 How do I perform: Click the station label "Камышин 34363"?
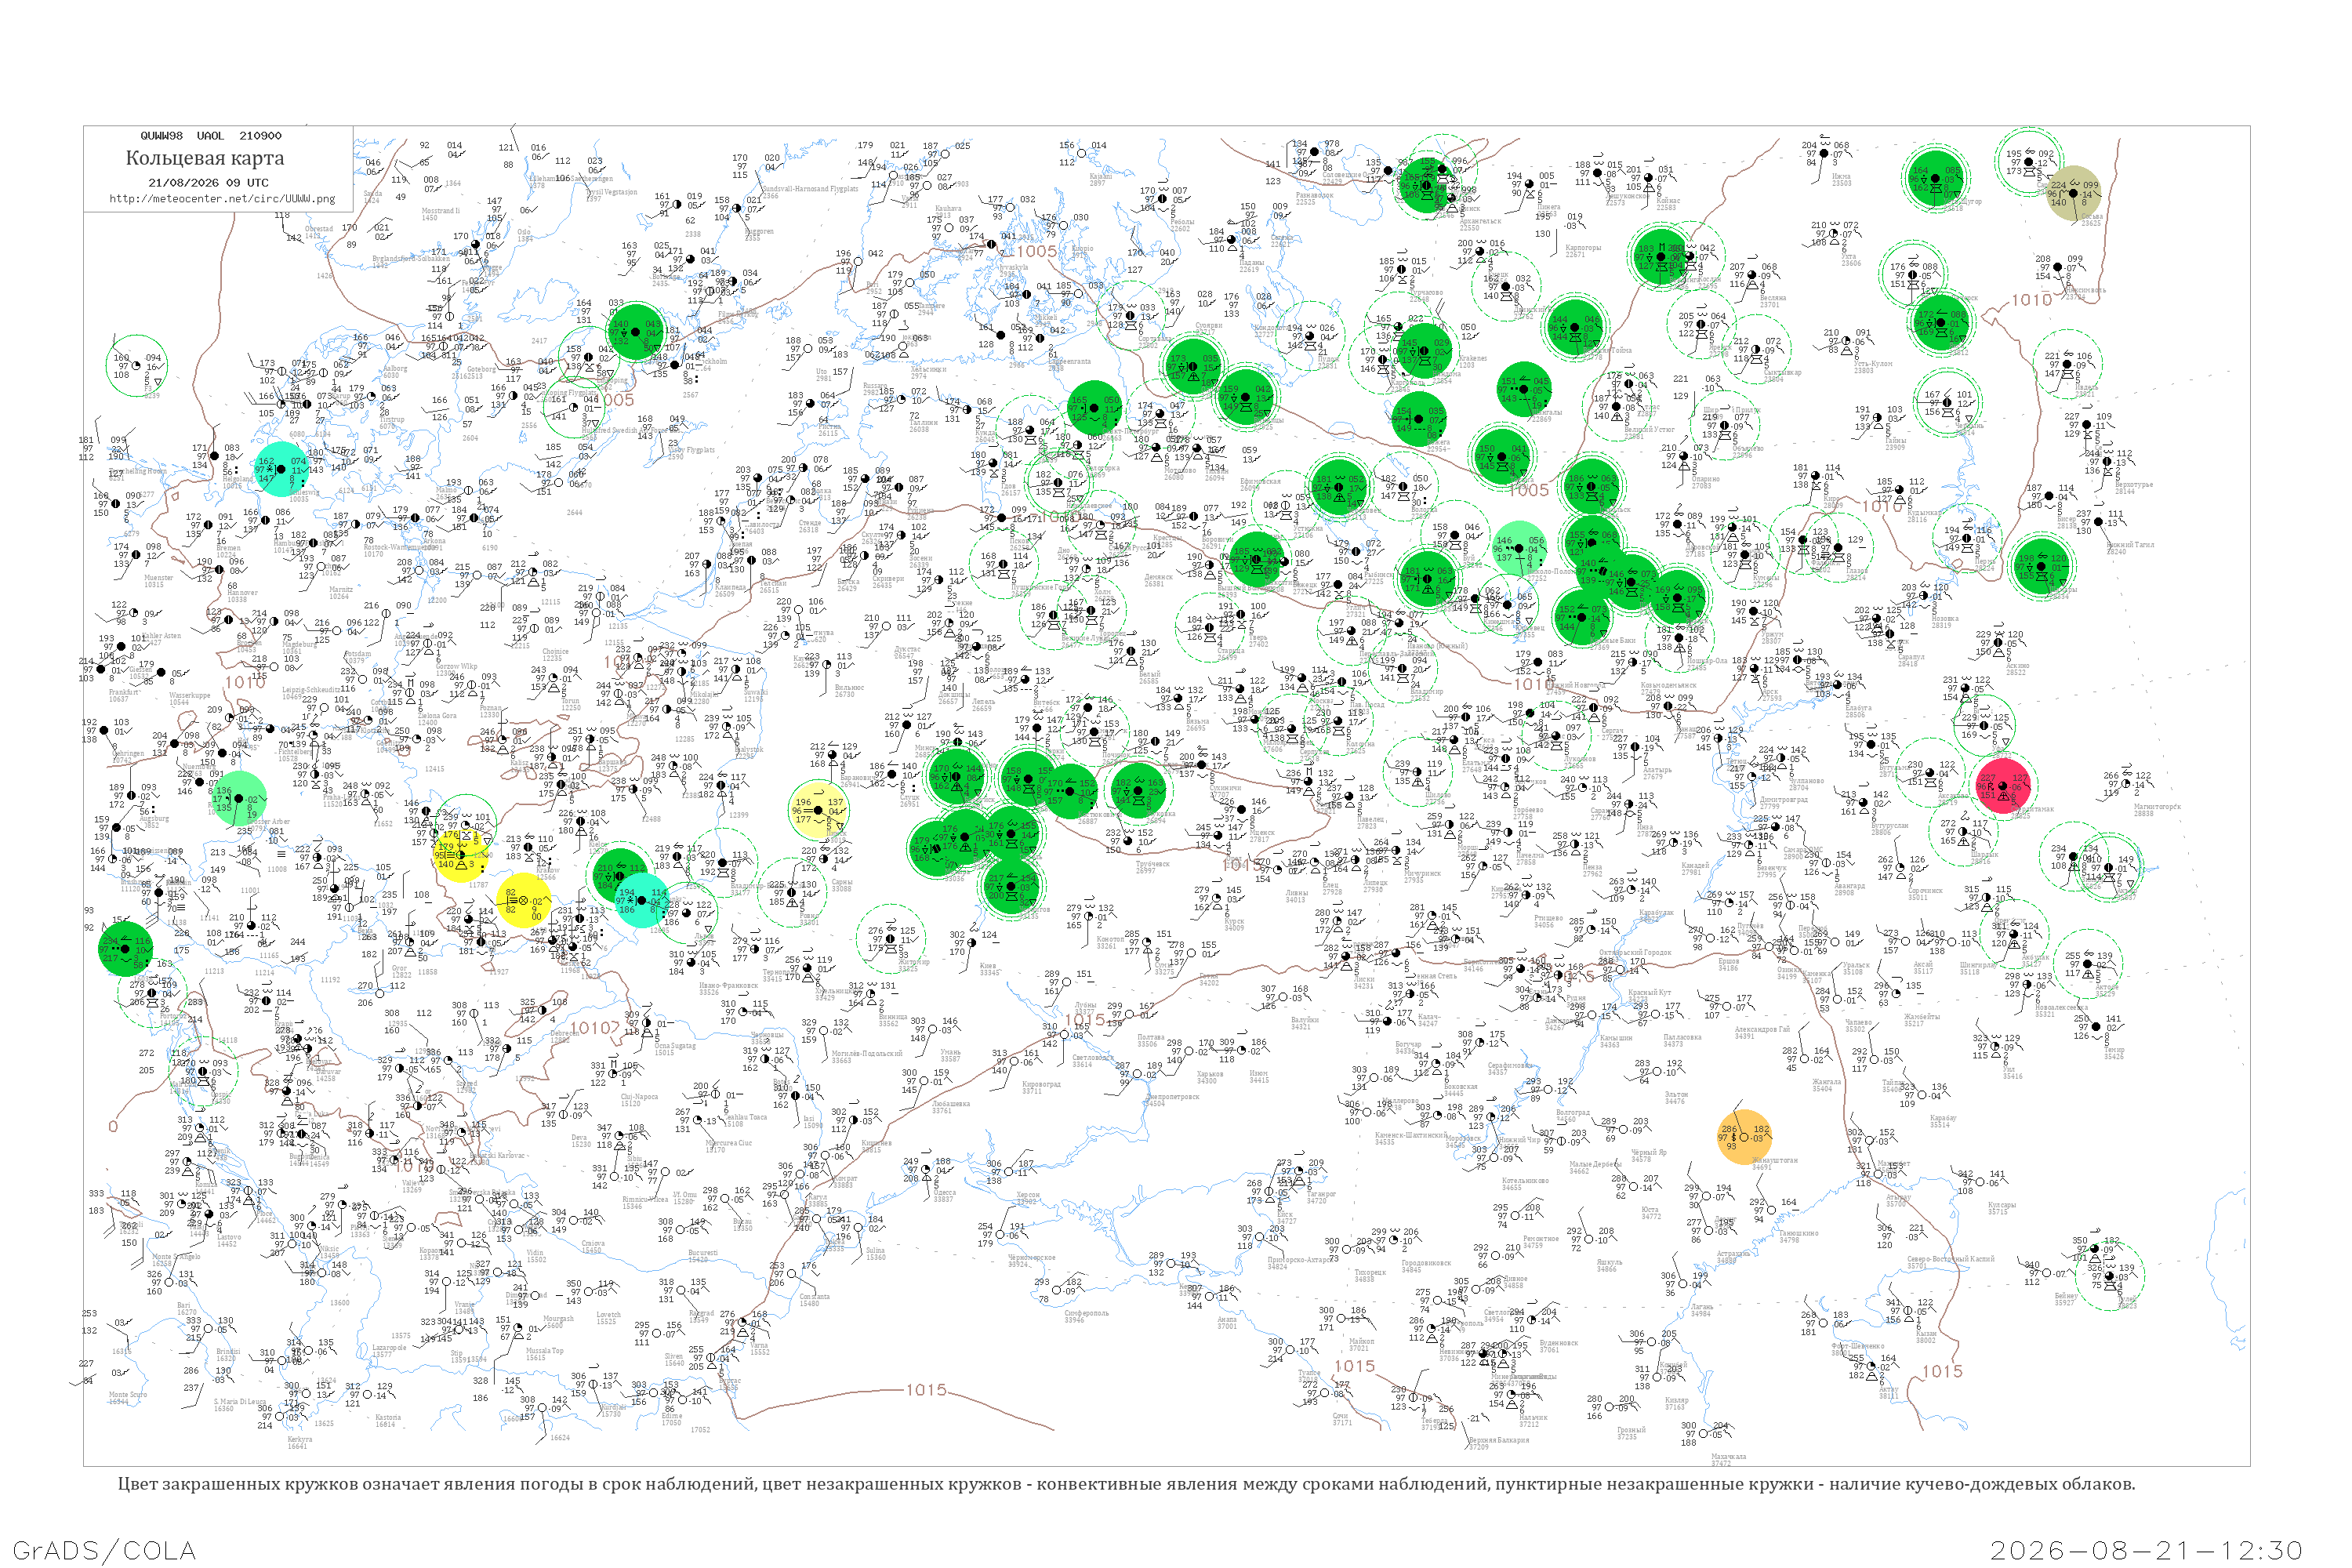tap(1615, 1041)
